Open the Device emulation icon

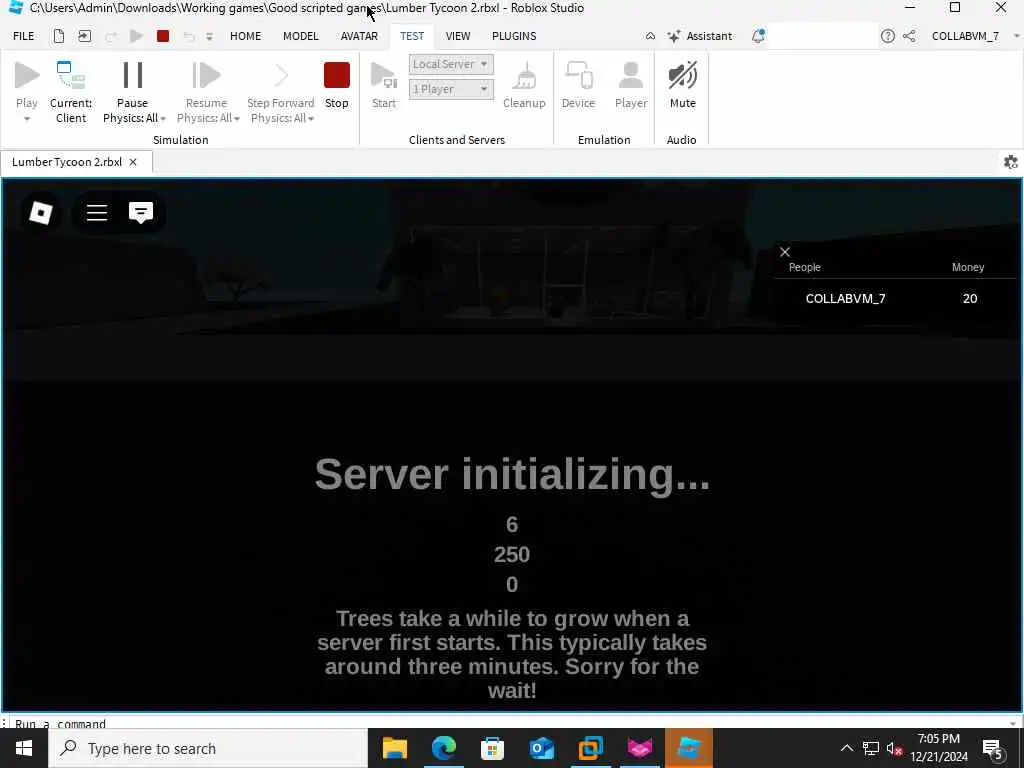tap(579, 75)
